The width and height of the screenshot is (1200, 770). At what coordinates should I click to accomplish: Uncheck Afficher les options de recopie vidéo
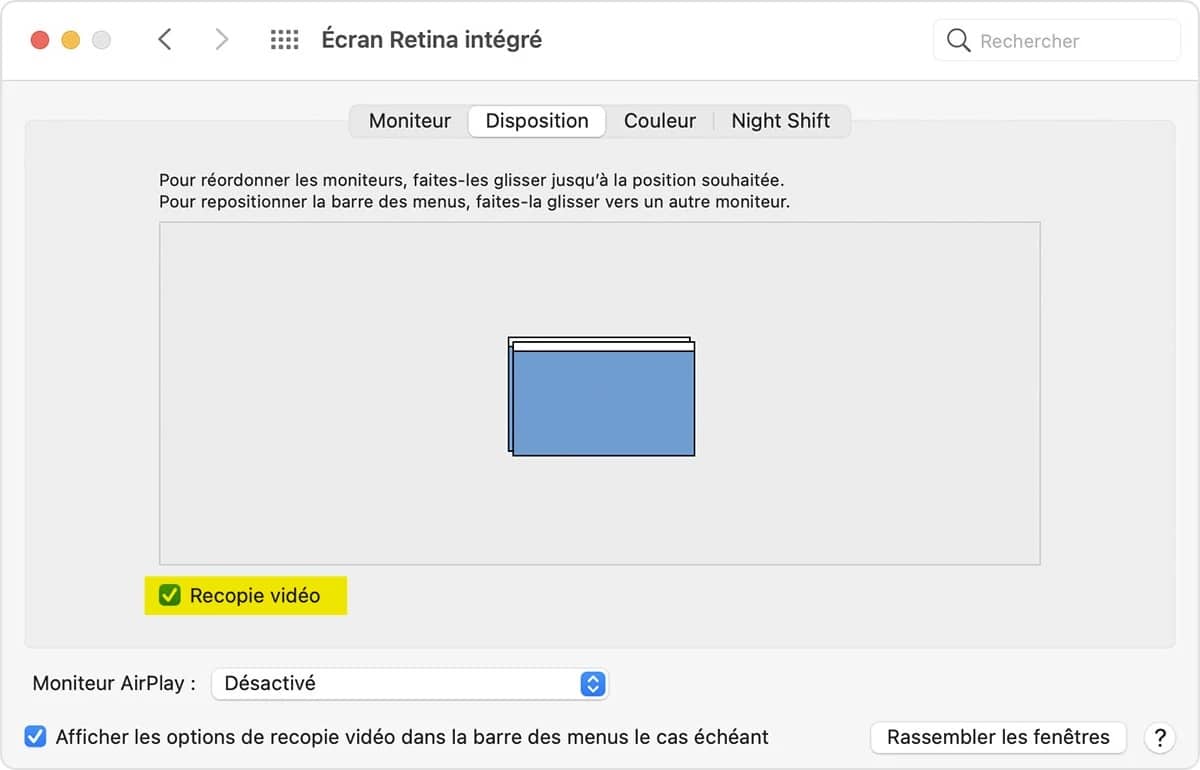point(35,737)
